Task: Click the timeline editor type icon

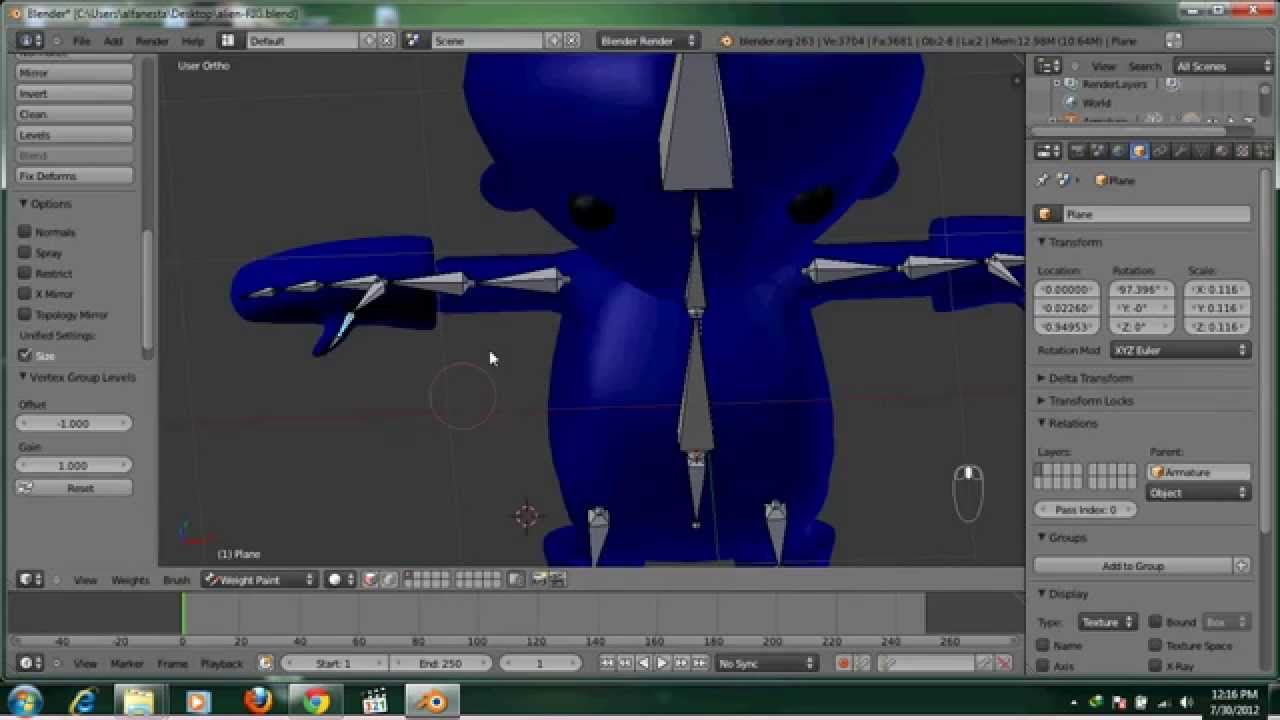Action: [x=31, y=663]
